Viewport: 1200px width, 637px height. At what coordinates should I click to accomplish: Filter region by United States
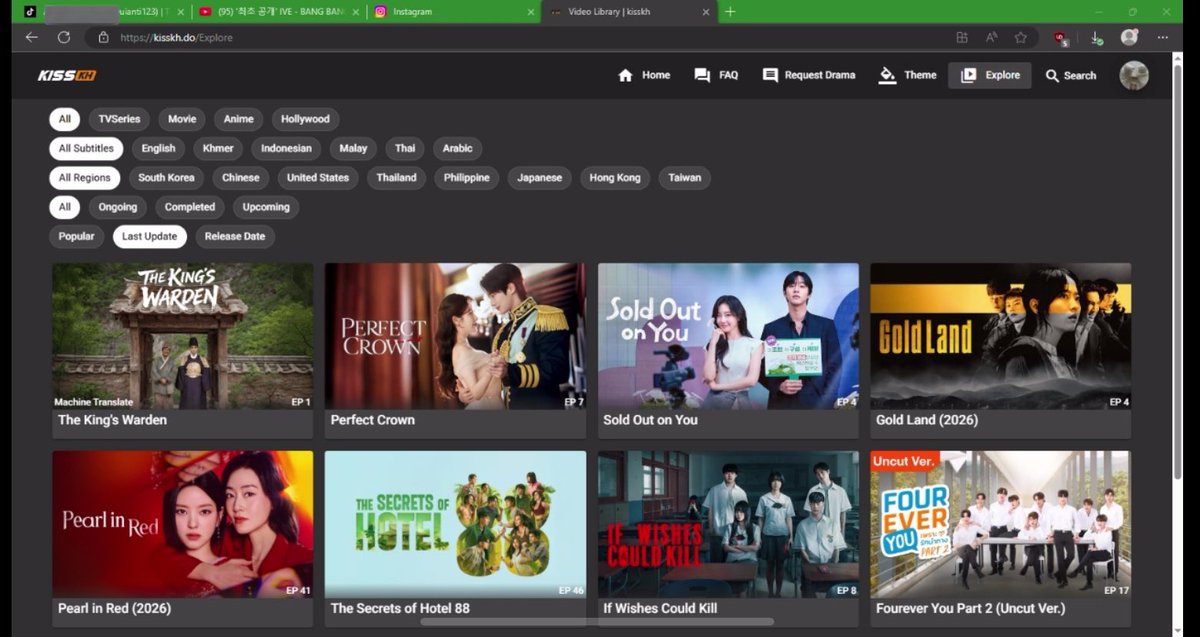coord(318,178)
